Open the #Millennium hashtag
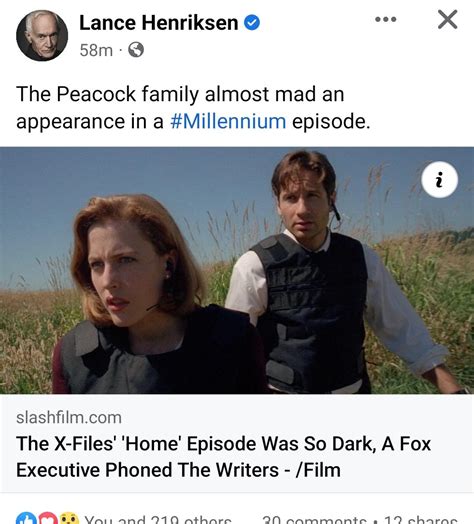Screen dimensions: 474x524 228,121
